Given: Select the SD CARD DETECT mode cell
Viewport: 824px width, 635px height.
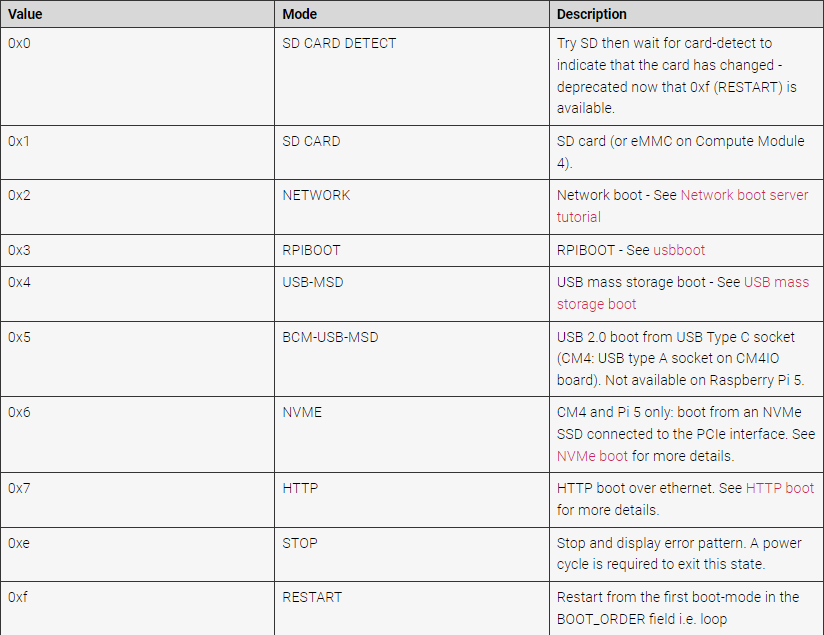Looking at the screenshot, I should coord(411,76).
